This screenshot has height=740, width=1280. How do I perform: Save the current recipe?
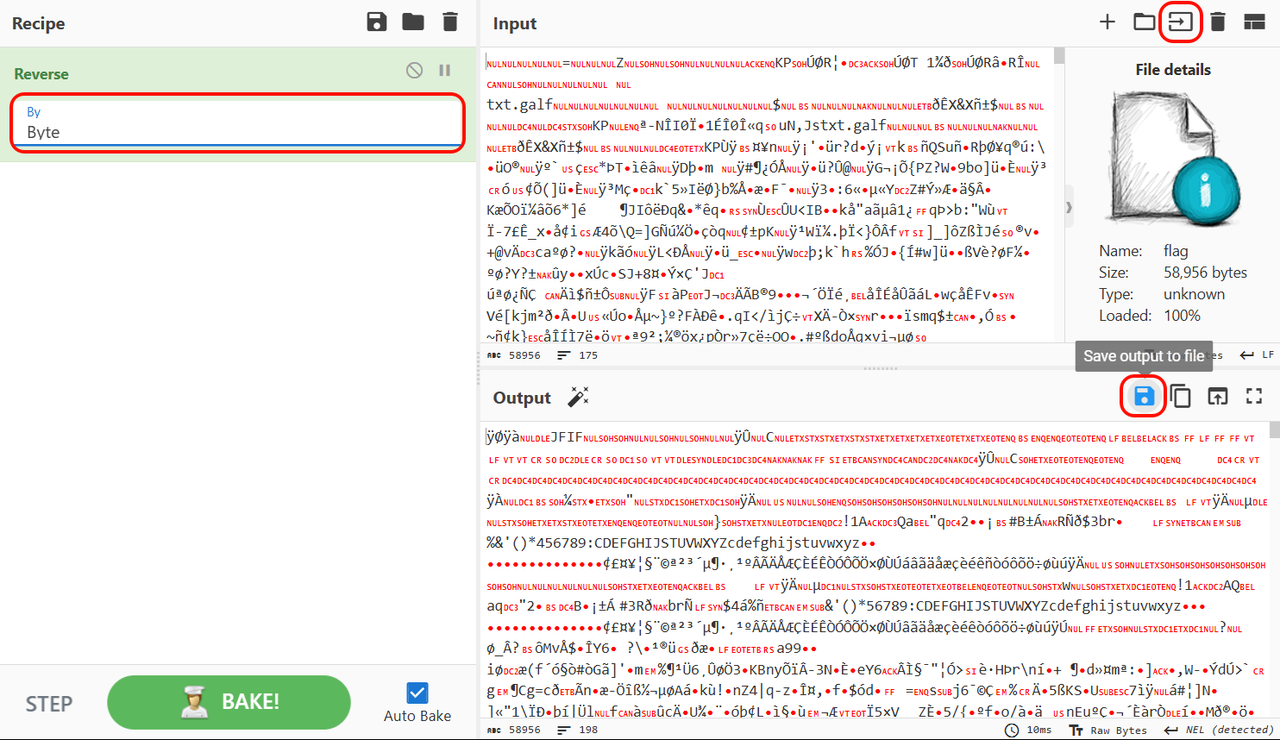click(x=377, y=22)
